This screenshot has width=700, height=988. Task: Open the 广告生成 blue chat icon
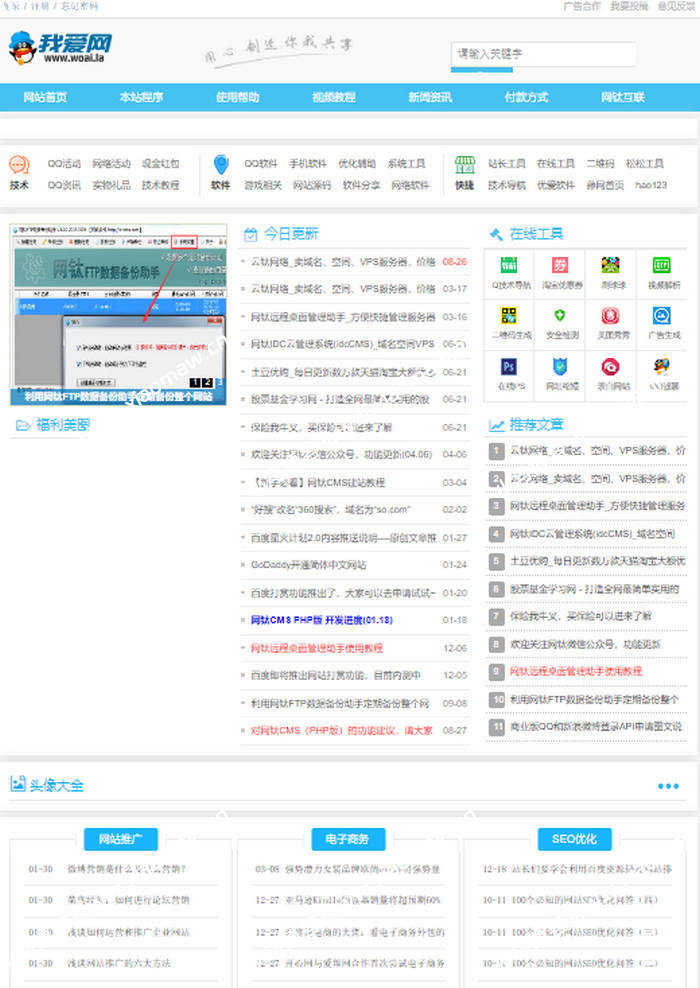pos(661,316)
